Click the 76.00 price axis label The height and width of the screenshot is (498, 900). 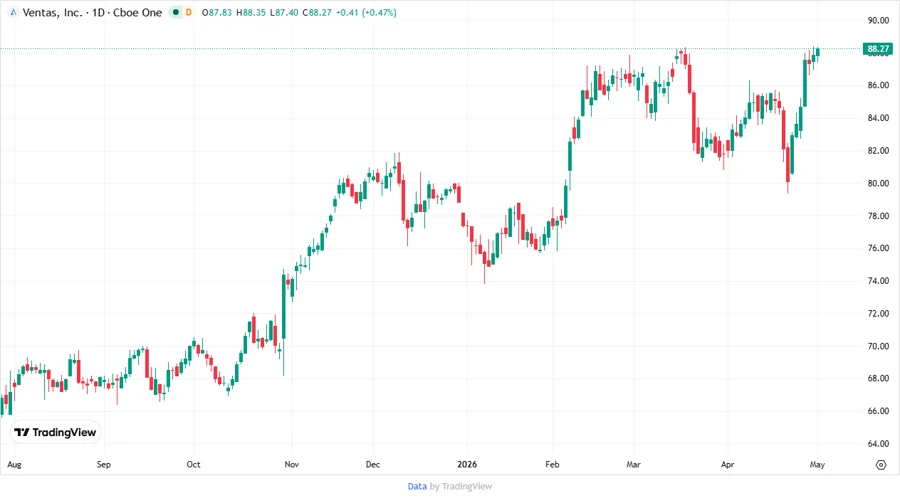pos(878,248)
